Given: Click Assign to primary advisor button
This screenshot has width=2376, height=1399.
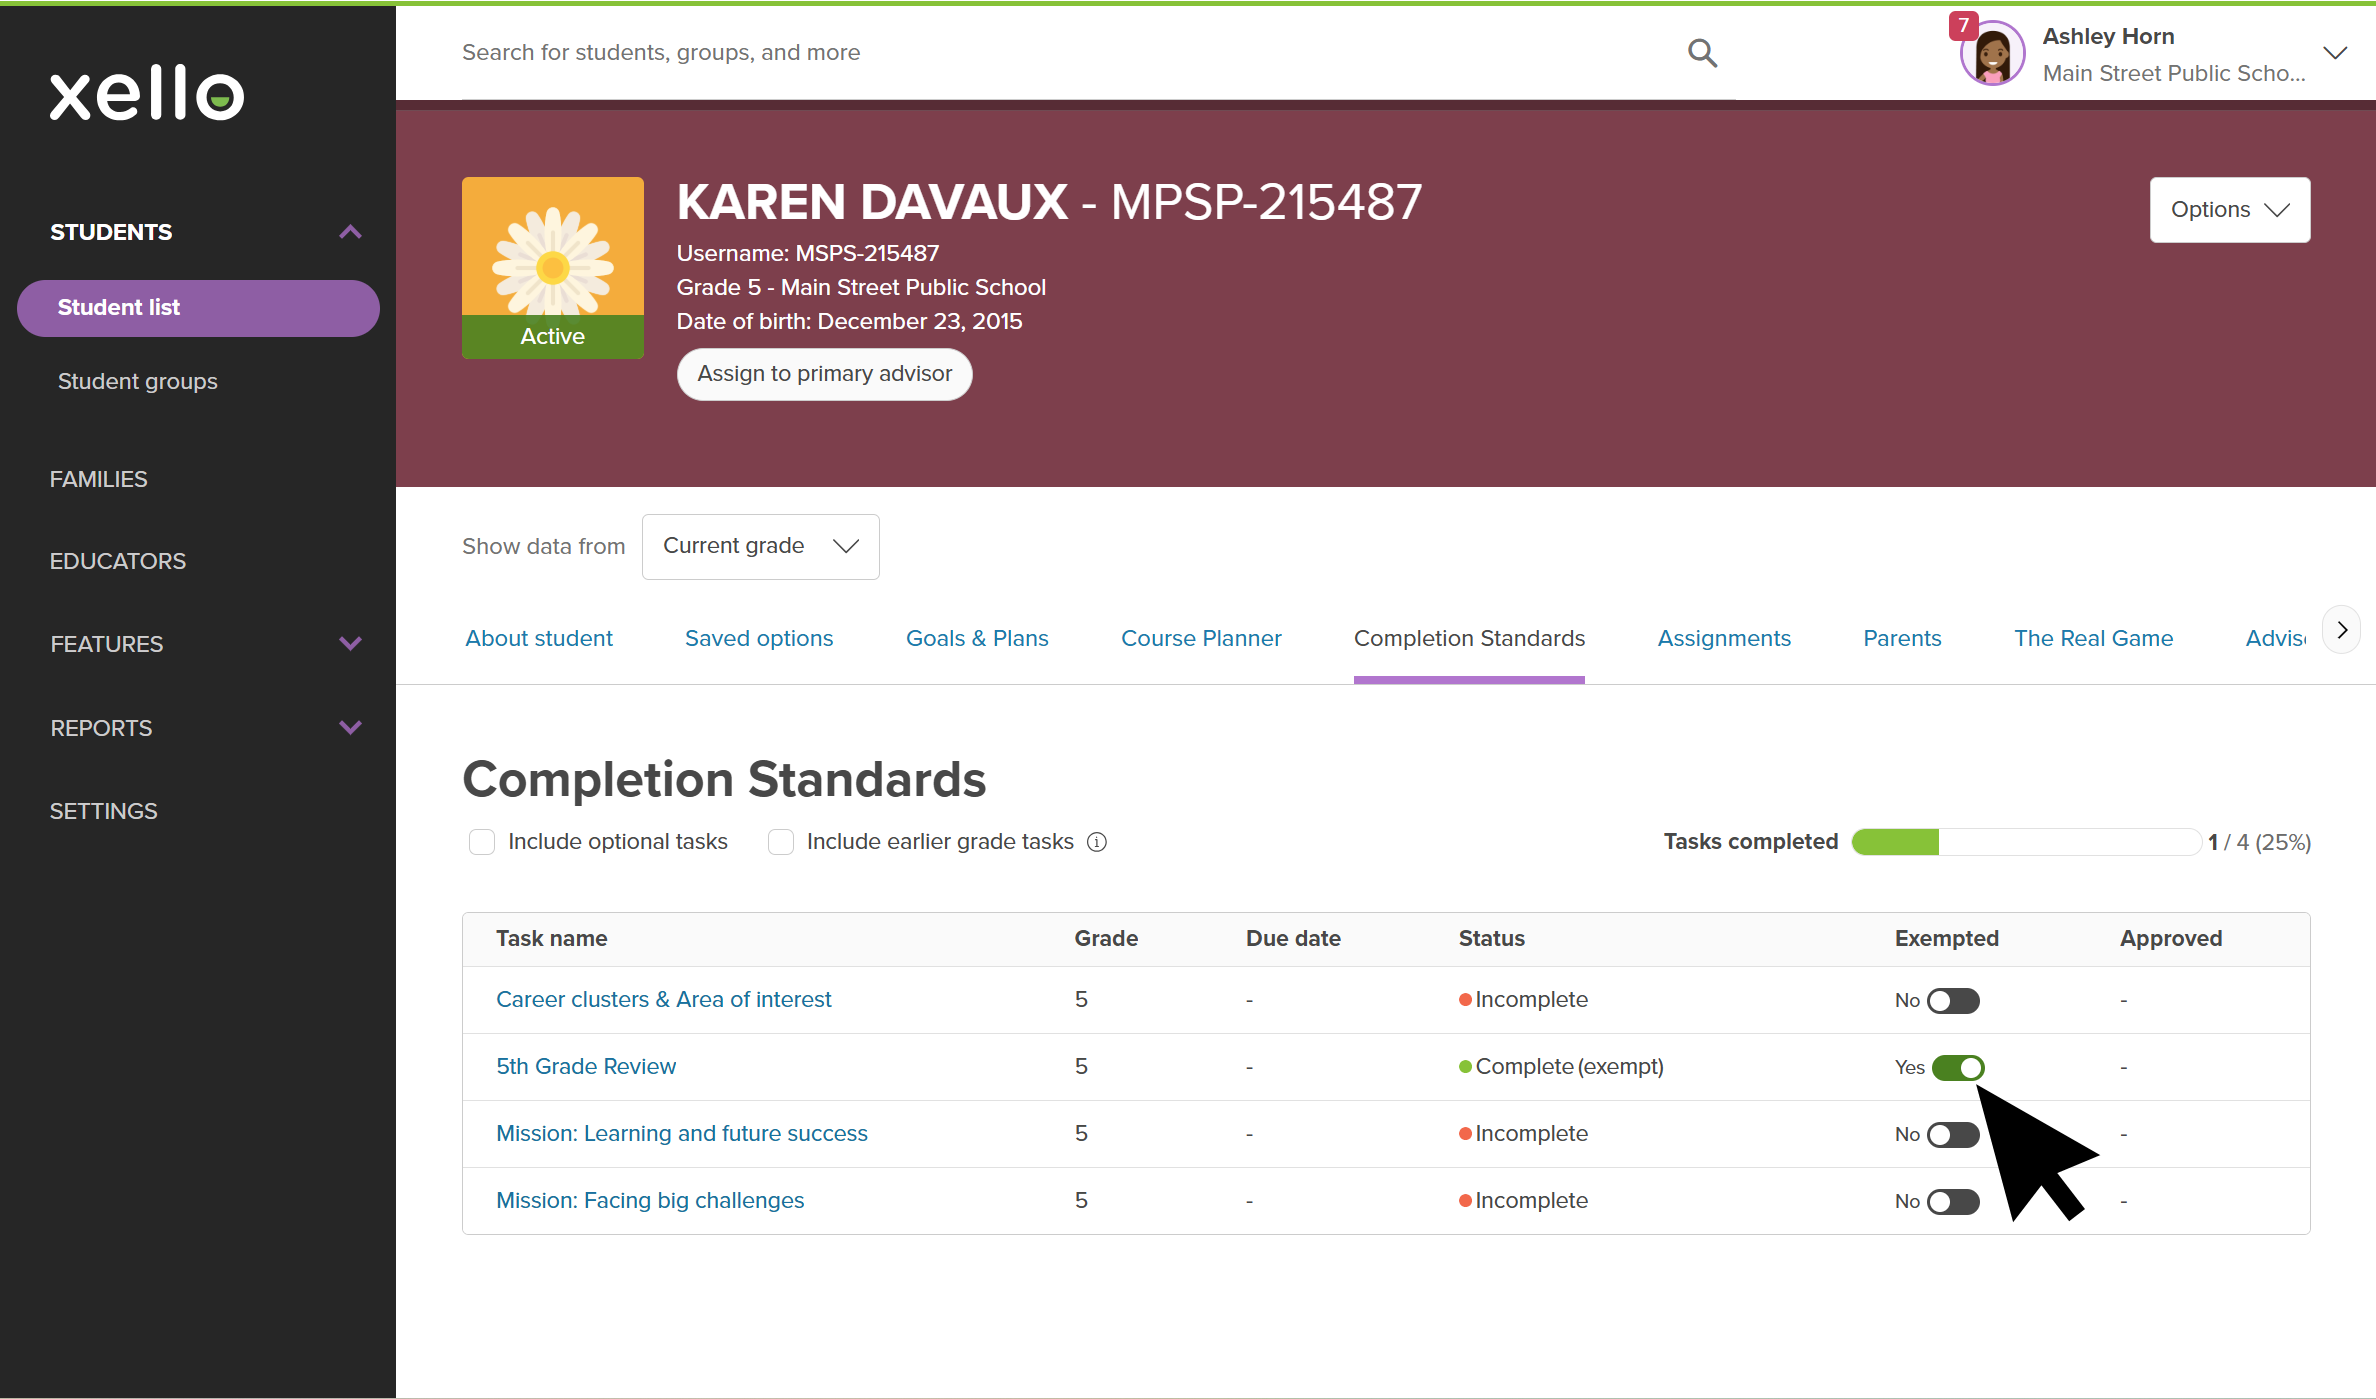Looking at the screenshot, I should (824, 374).
